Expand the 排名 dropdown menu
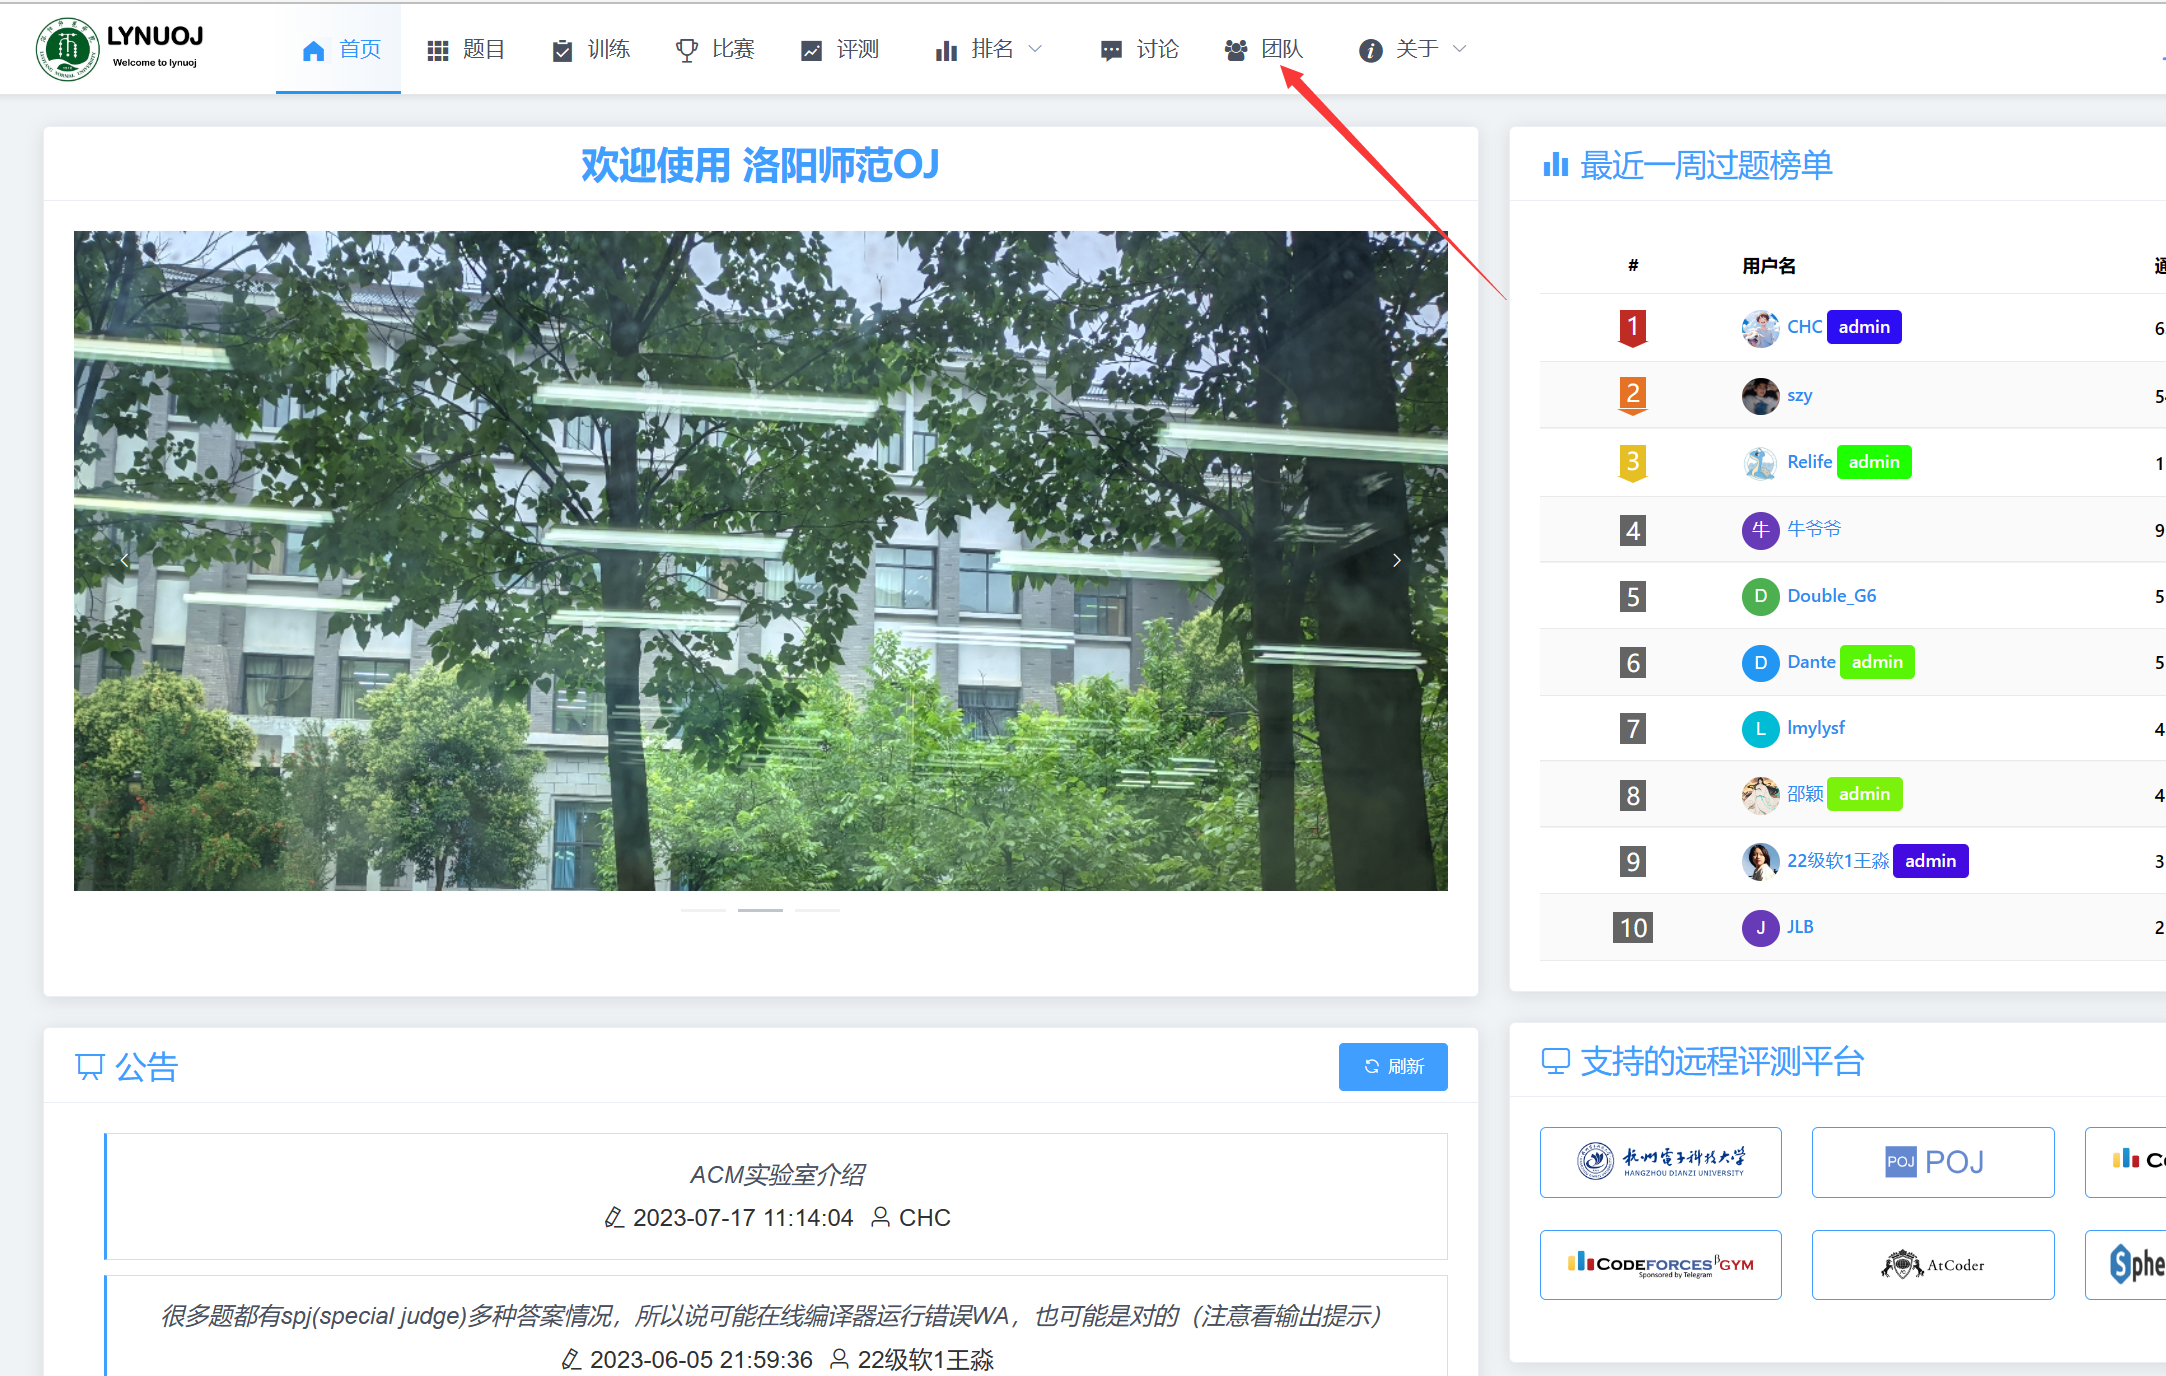The image size is (2166, 1376). 1035,49
